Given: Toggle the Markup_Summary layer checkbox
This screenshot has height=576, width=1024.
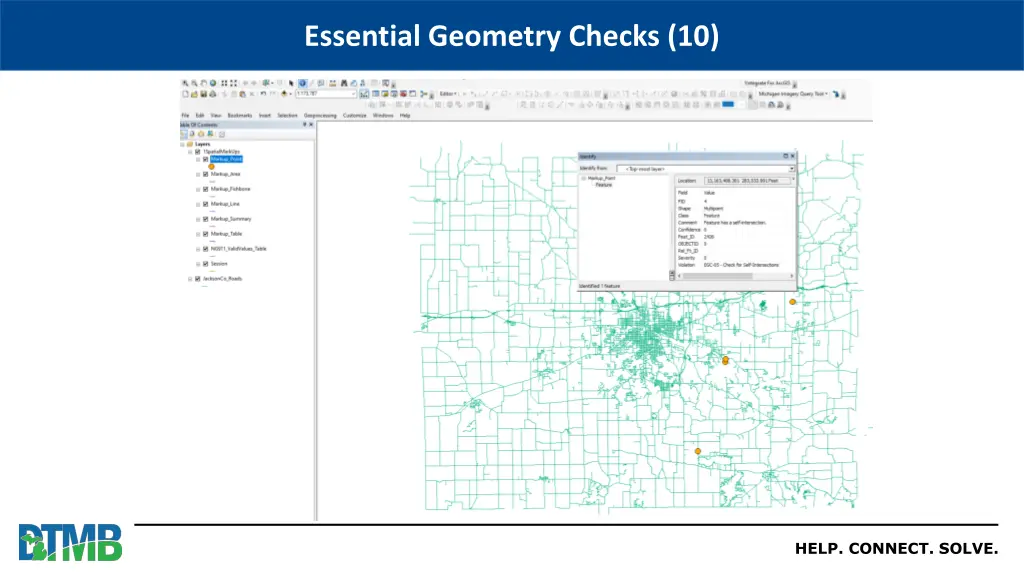Looking at the screenshot, I should click(206, 219).
